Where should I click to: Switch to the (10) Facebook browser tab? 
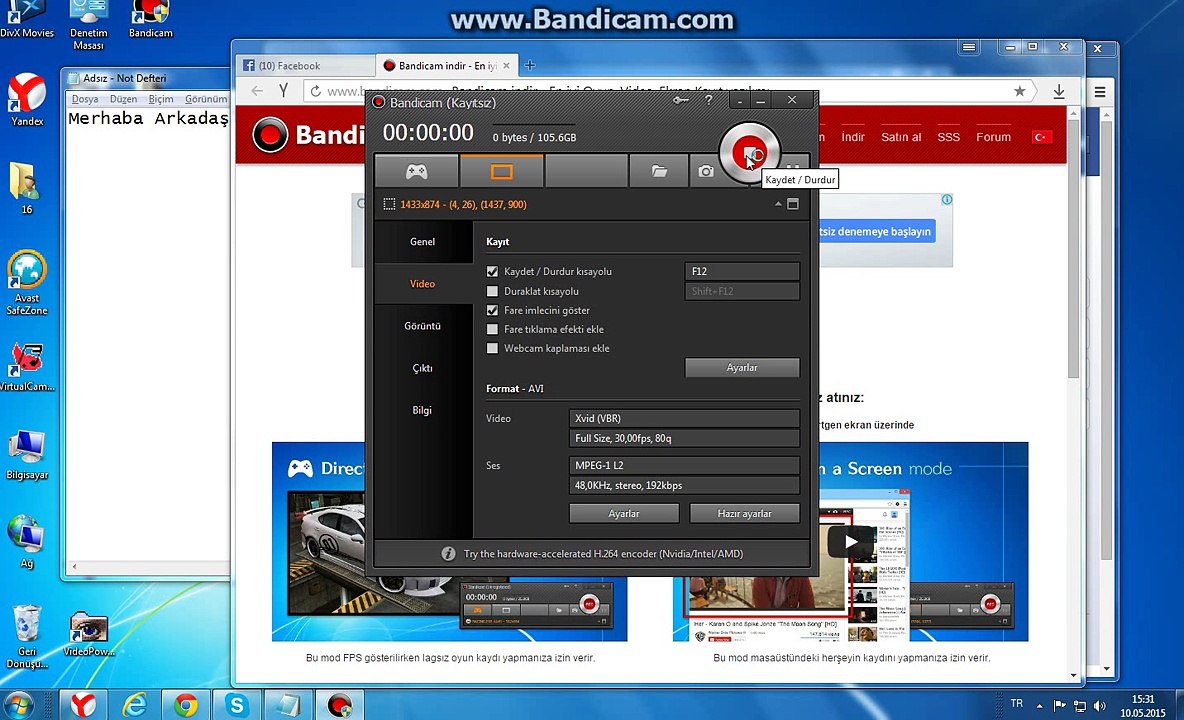pos(305,66)
